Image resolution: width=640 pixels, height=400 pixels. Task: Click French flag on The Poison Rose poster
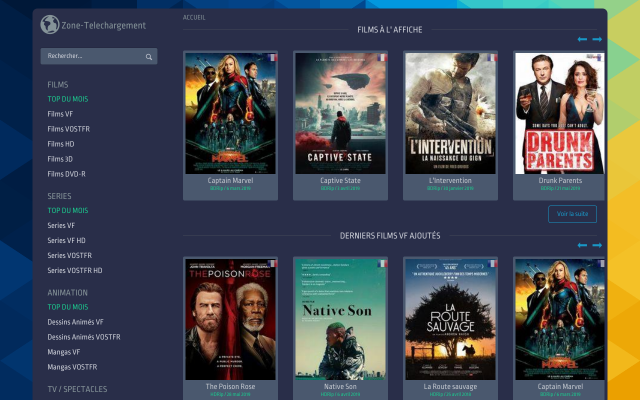pyautogui.click(x=272, y=264)
